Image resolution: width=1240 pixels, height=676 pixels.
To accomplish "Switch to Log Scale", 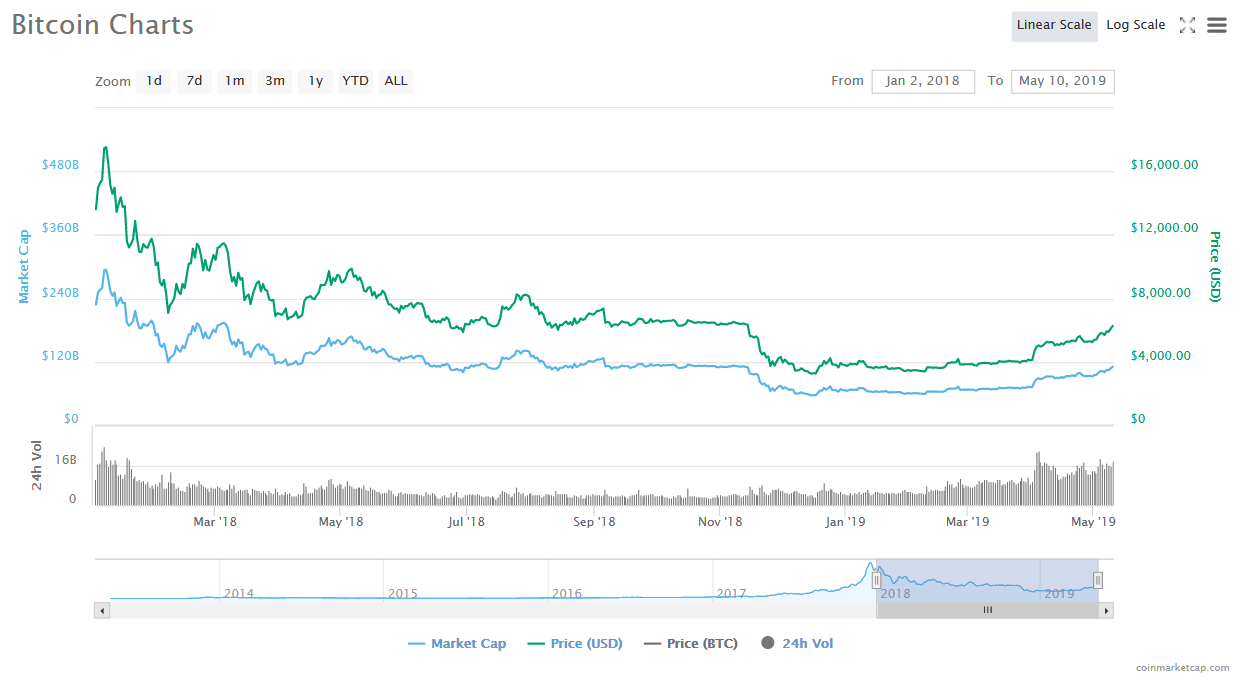I will [1136, 26].
